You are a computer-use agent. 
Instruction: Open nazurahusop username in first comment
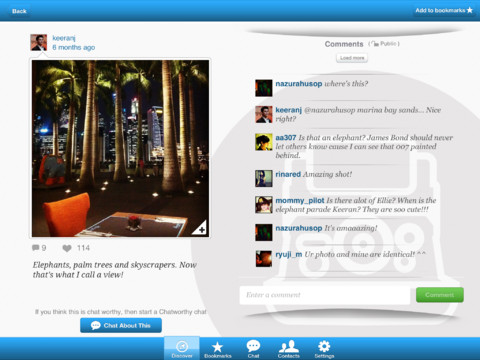coord(299,84)
